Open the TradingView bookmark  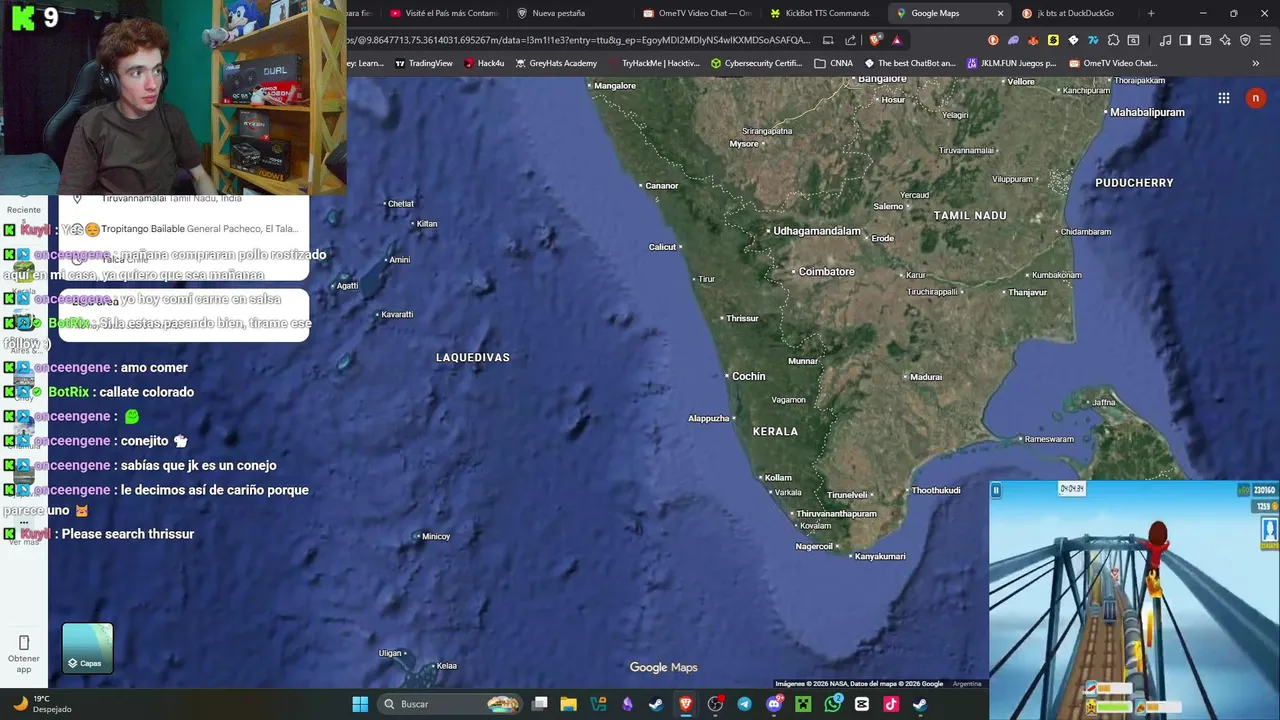coord(424,63)
